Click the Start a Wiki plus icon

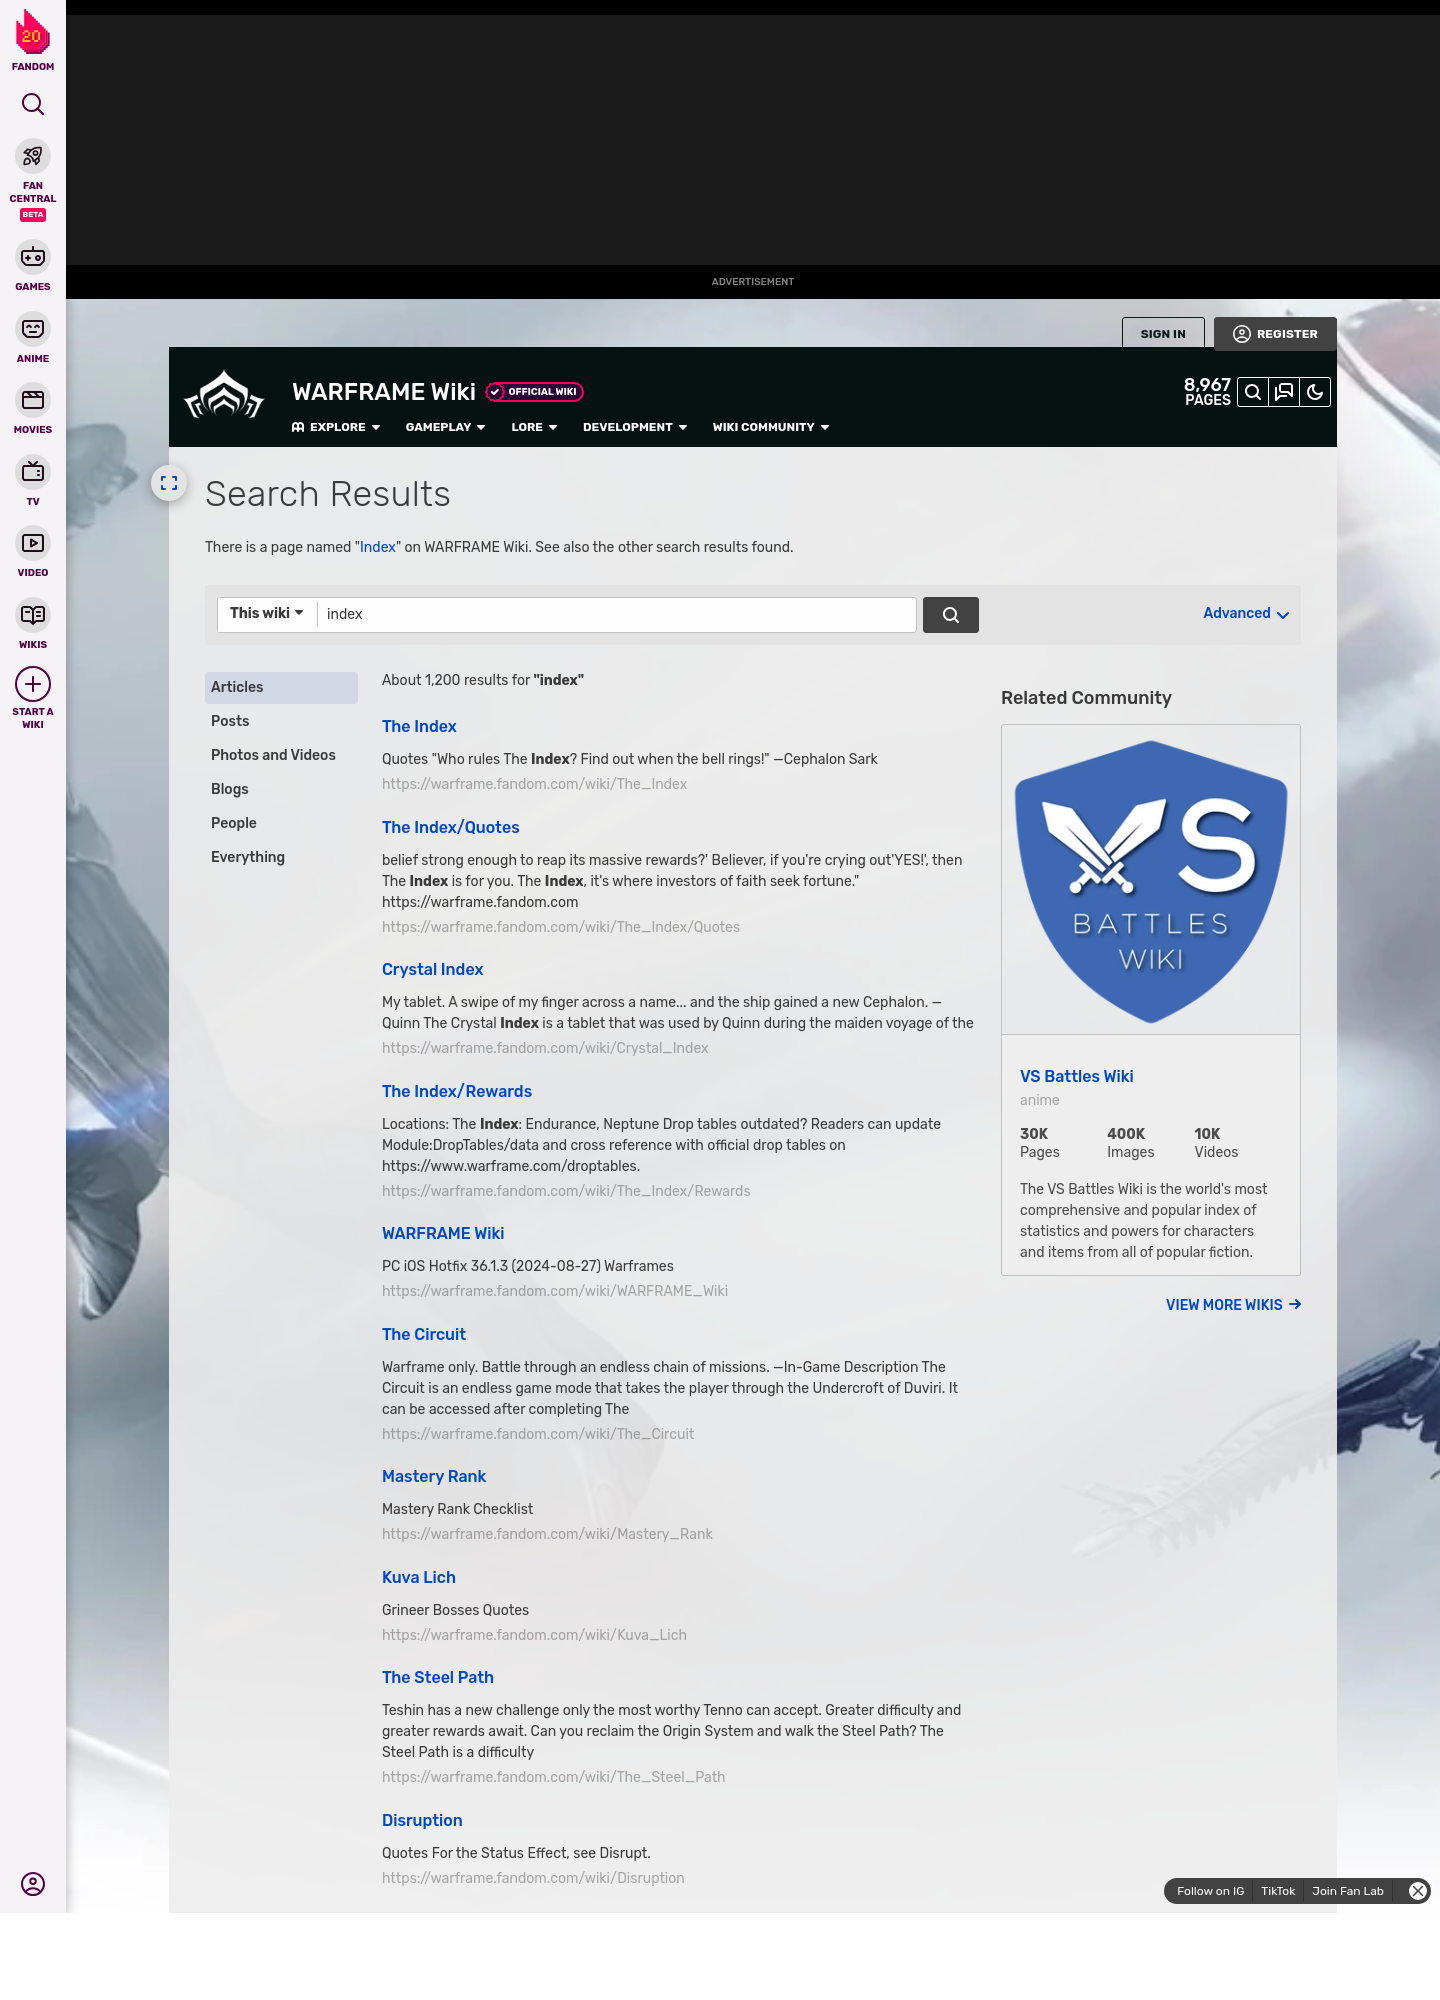(33, 684)
